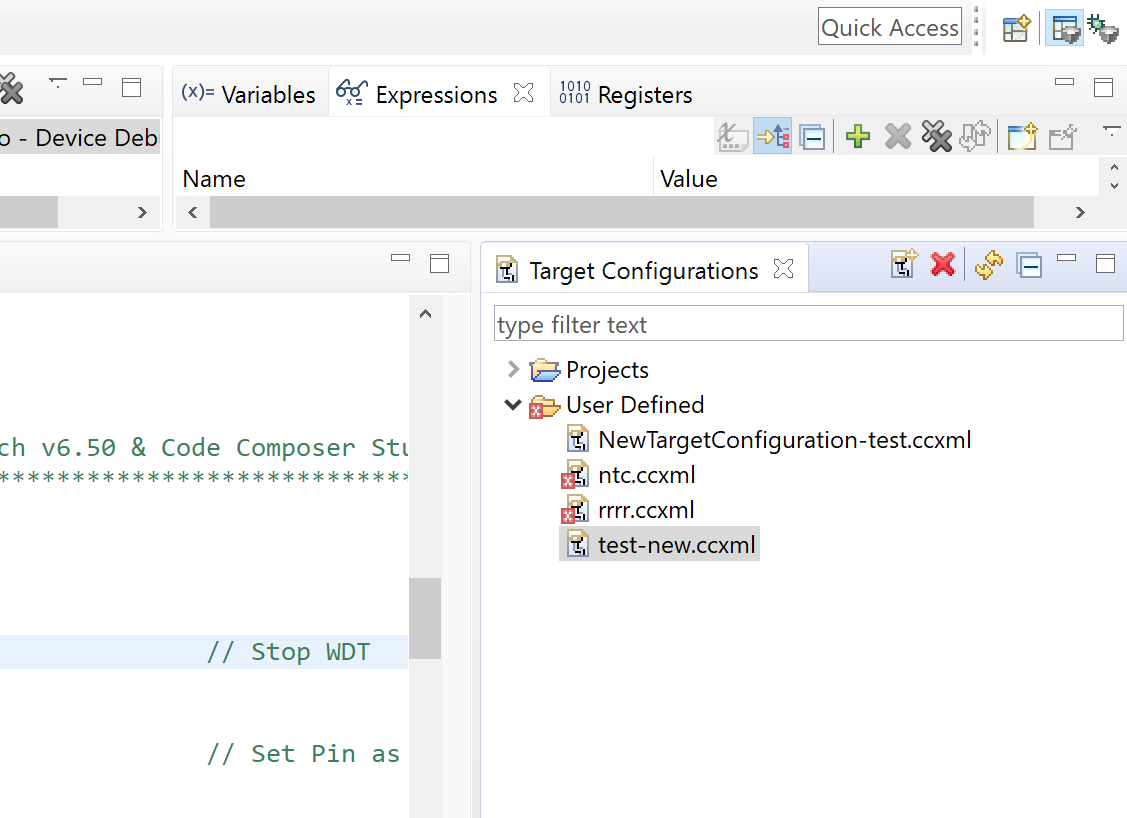This screenshot has height=818, width=1127.
Task: Click the Expressions horizontal scrollbar
Action: click(x=620, y=212)
